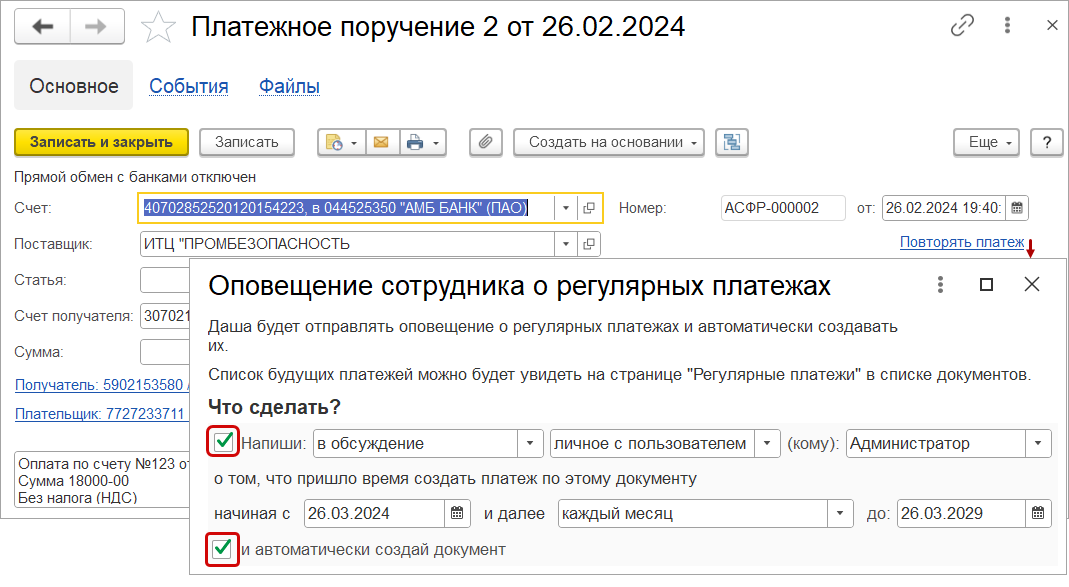Copy link to the payment order document

pos(962,26)
